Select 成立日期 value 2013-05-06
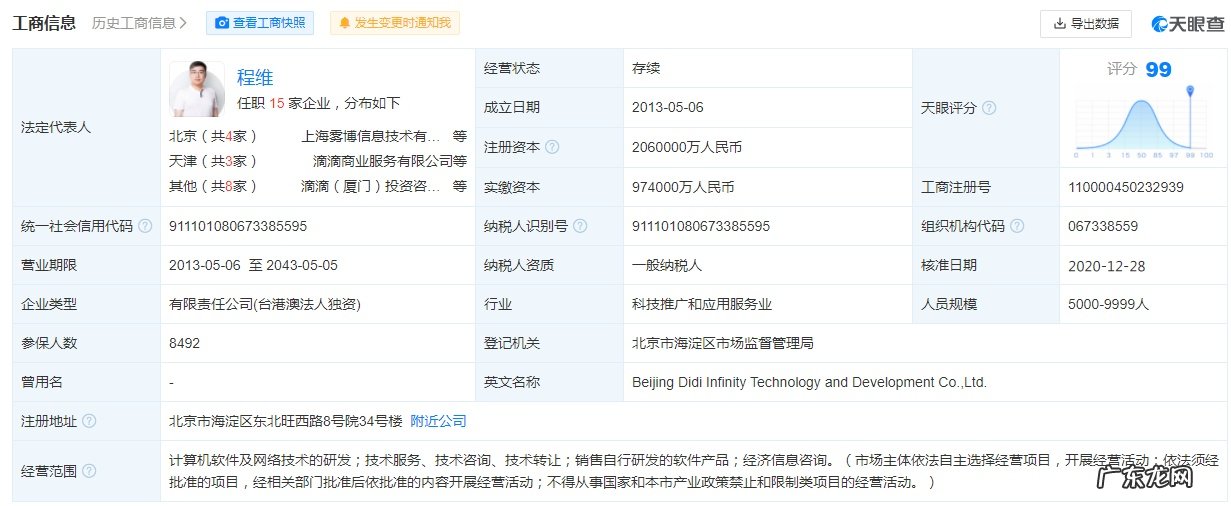This screenshot has width=1231, height=506. 668,108
